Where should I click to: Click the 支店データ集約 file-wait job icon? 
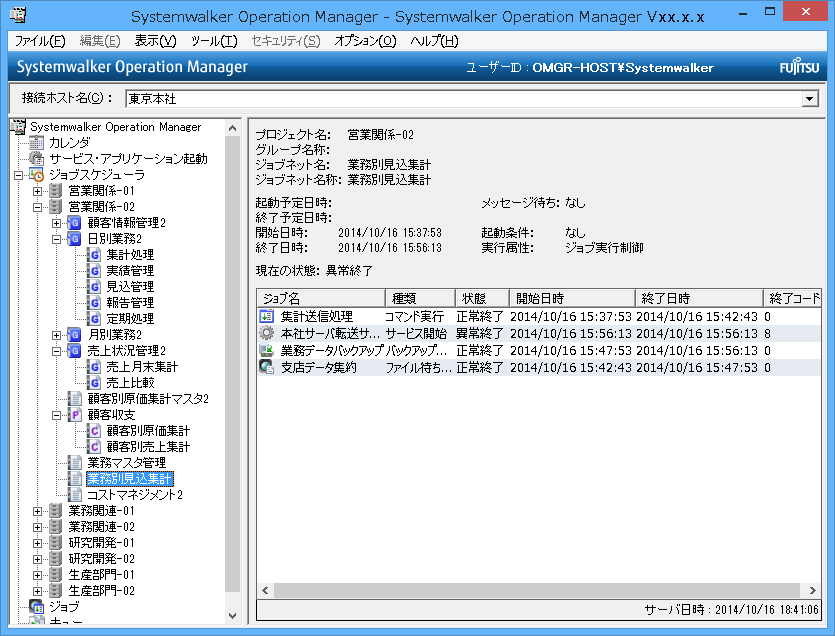(266, 367)
